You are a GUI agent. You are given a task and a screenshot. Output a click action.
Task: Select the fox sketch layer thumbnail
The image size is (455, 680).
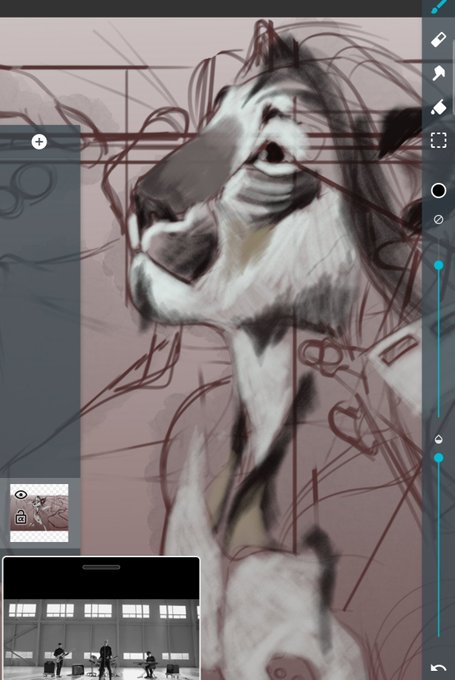(39, 513)
